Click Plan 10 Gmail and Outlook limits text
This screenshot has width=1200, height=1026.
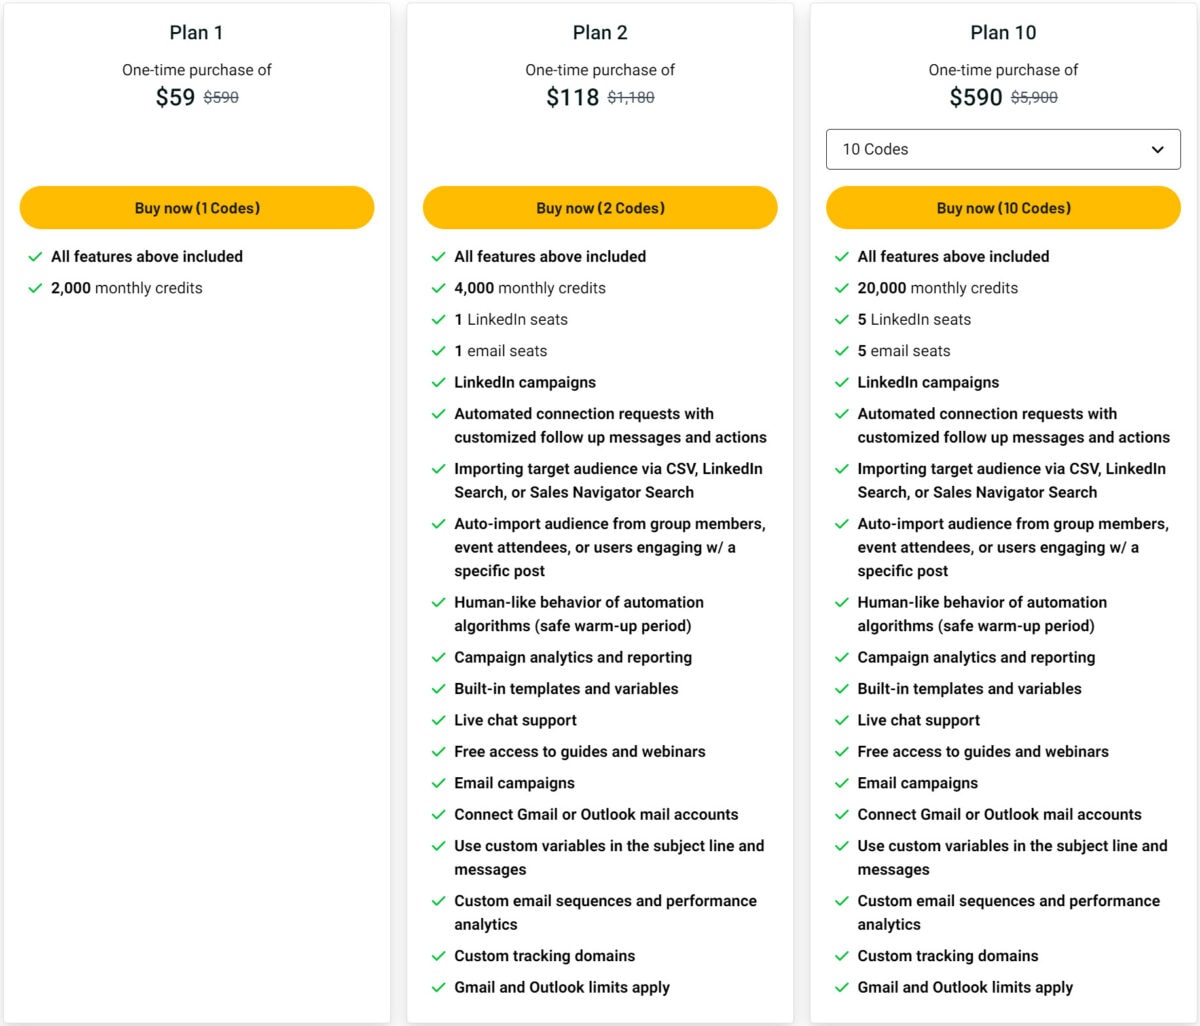click(964, 987)
